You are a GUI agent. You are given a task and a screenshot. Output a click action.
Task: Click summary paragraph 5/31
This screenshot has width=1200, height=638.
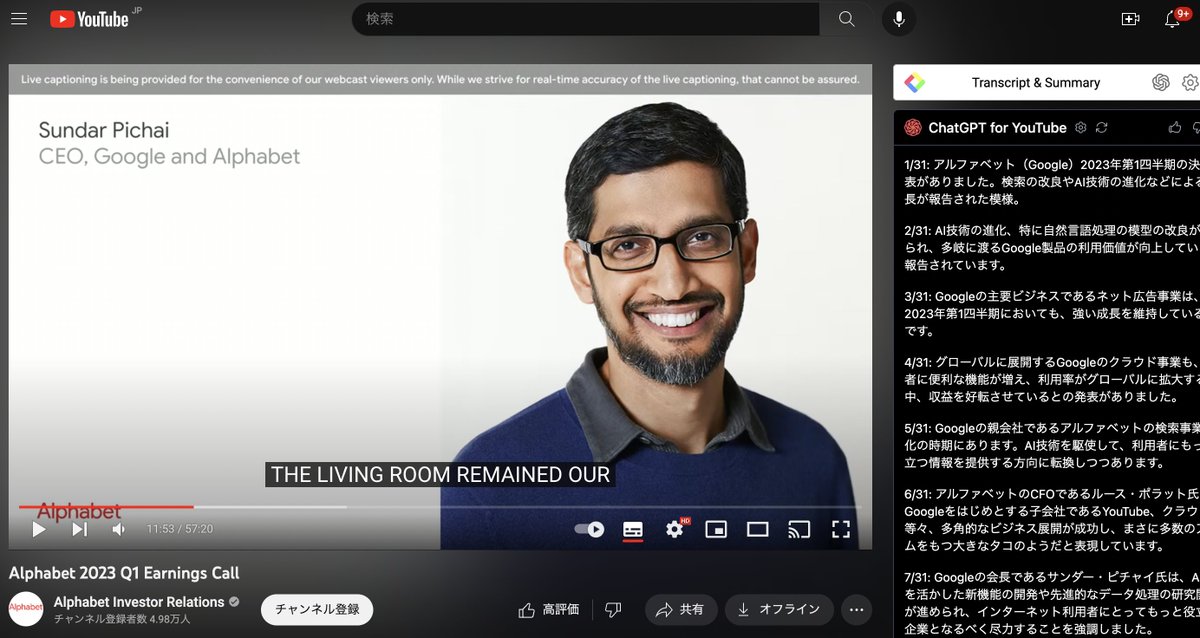1052,445
